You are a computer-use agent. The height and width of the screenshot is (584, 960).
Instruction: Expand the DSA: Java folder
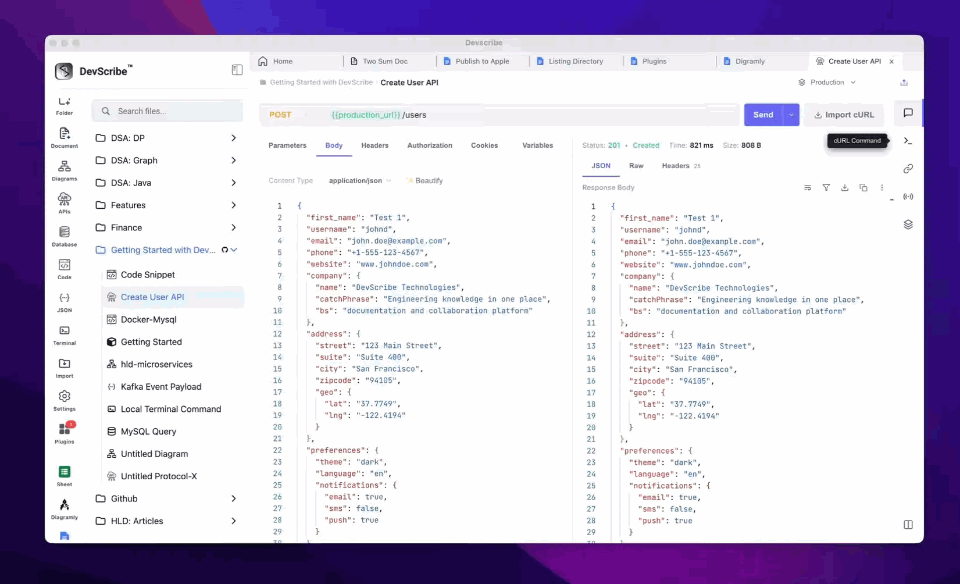[233, 182]
